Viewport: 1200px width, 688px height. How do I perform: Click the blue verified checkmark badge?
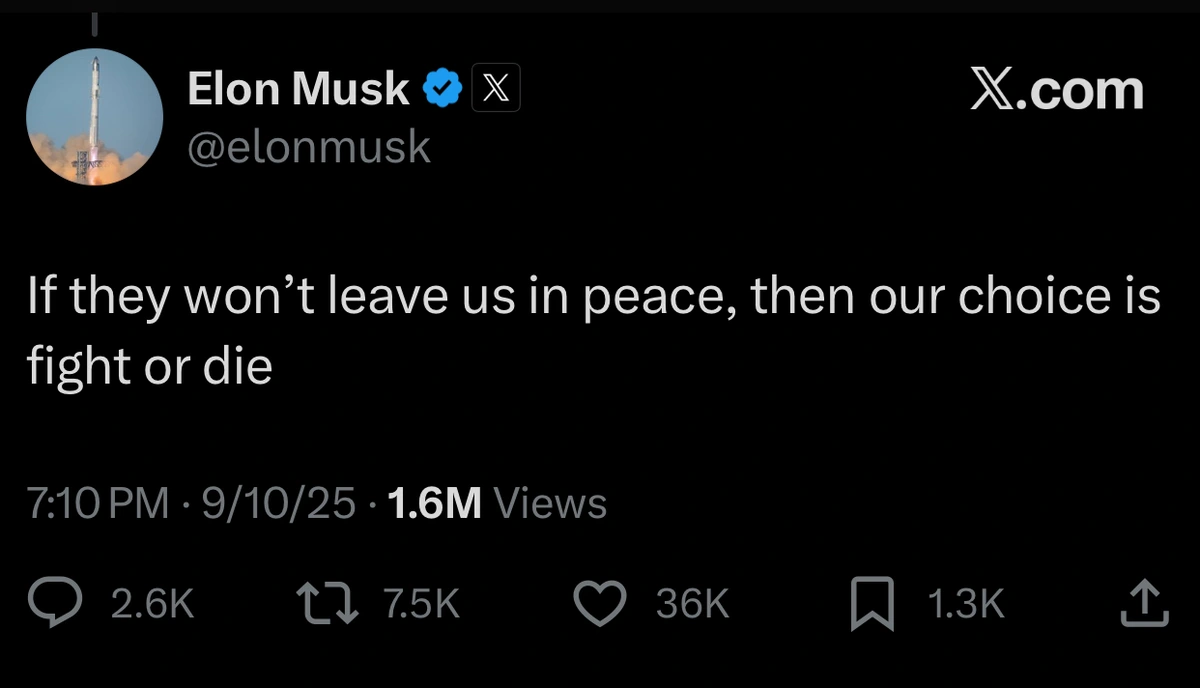tap(443, 90)
